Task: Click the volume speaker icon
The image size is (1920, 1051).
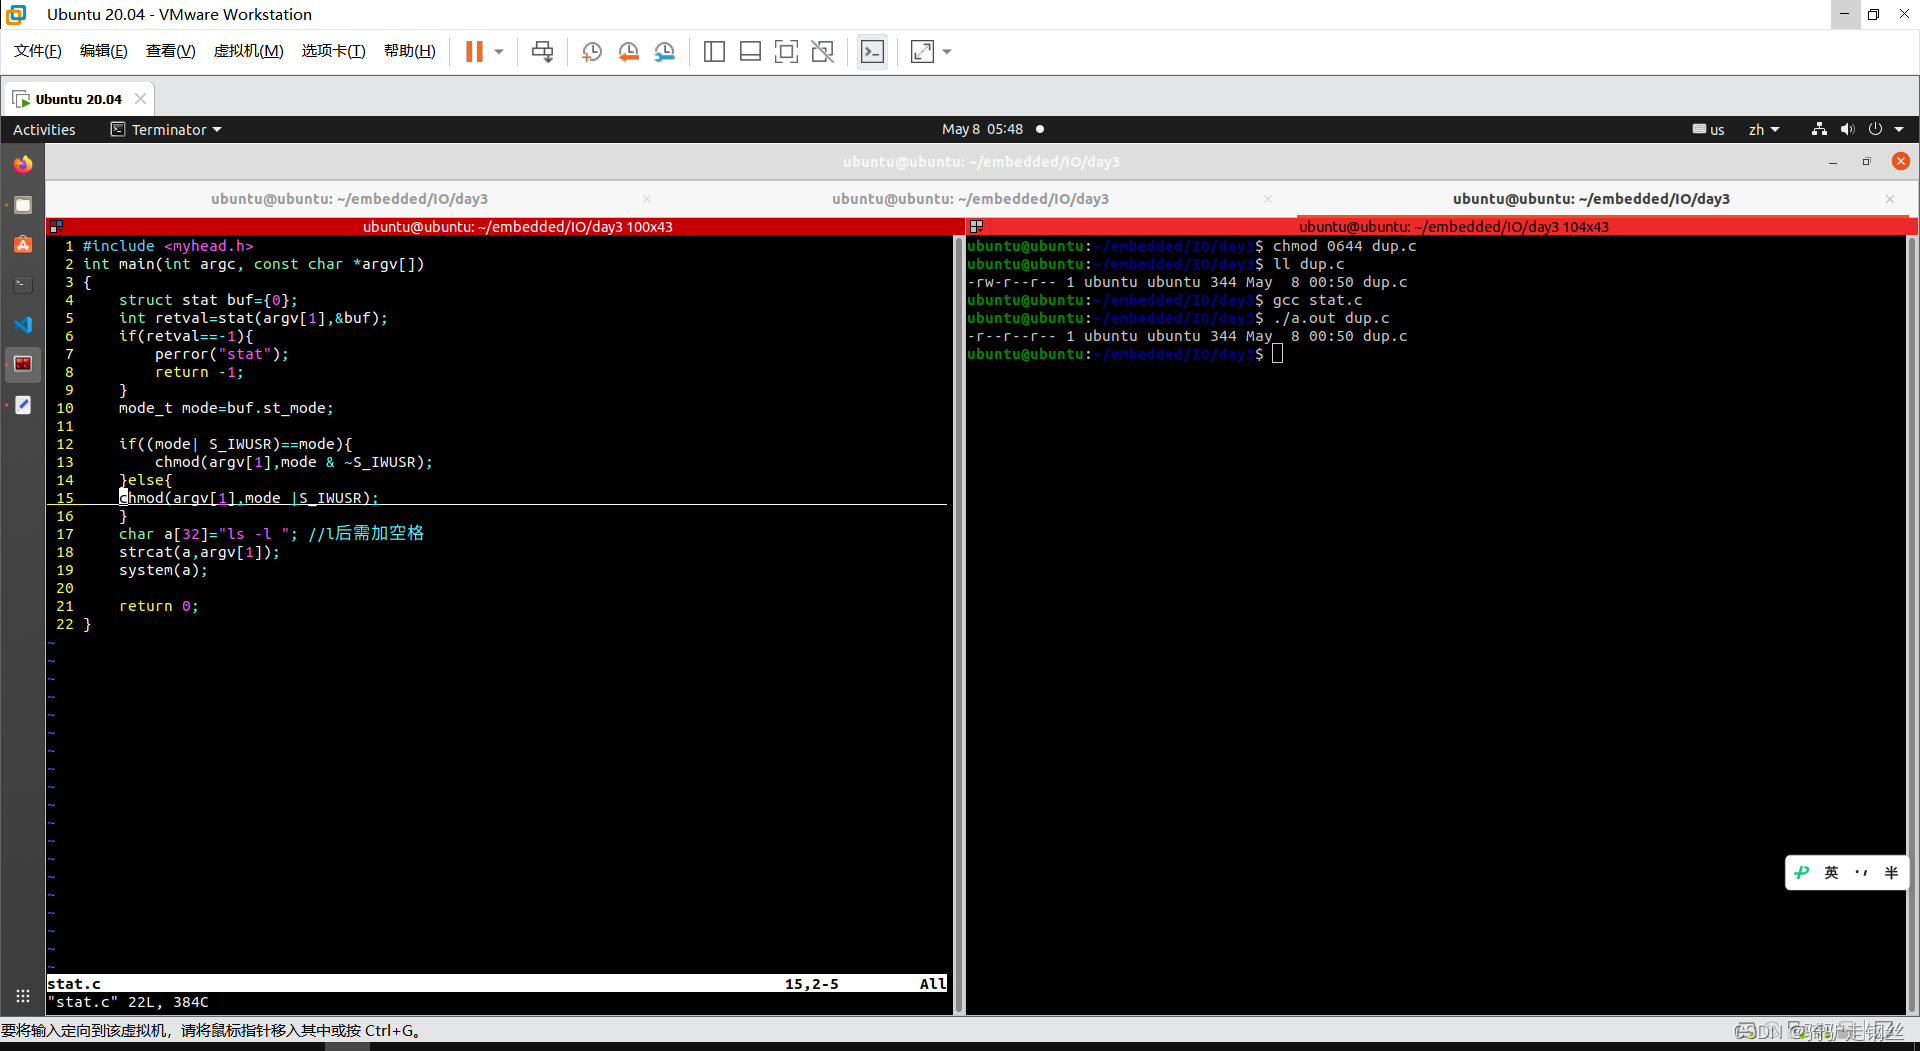Action: [1847, 129]
